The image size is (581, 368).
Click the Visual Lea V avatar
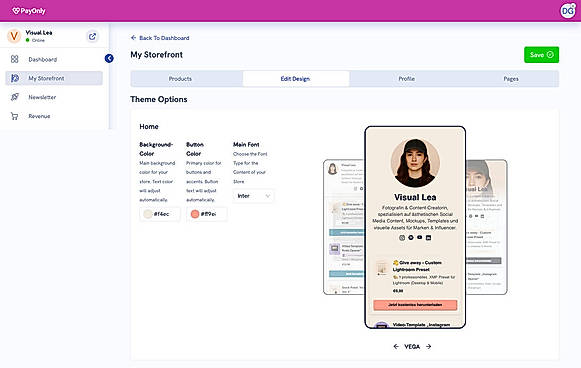(x=14, y=36)
